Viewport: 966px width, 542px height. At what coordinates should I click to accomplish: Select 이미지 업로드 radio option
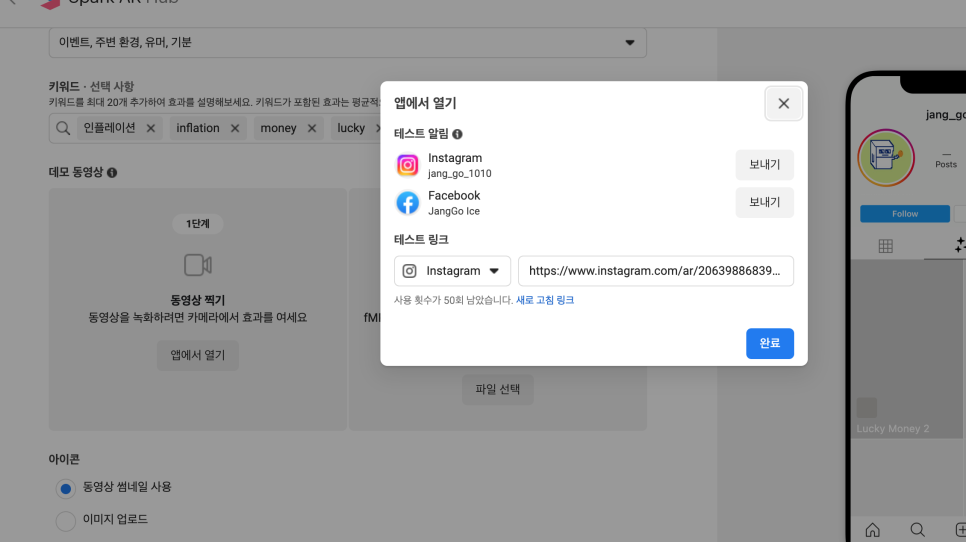tap(65, 521)
